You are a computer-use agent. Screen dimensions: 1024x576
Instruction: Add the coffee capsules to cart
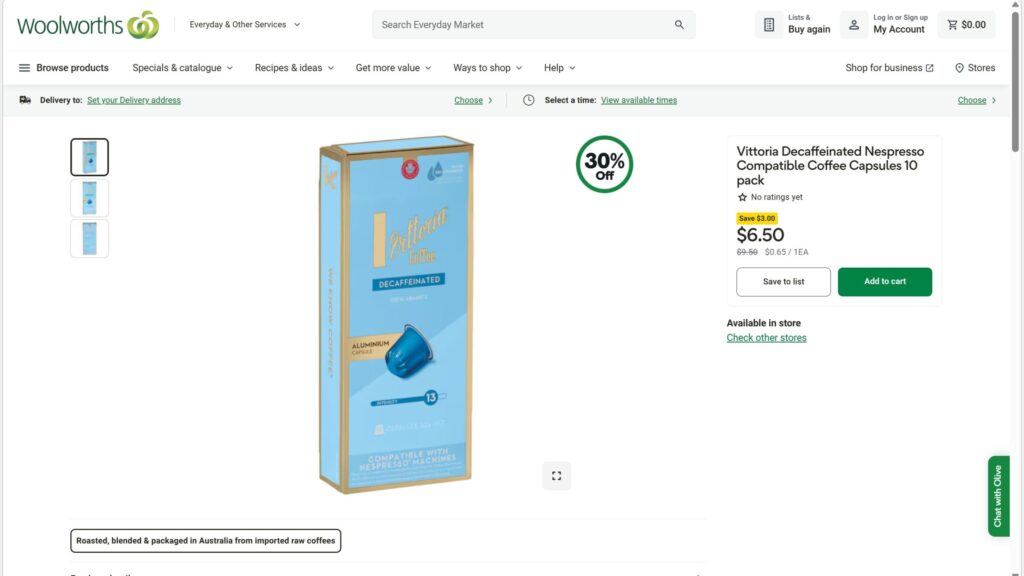[x=884, y=282]
